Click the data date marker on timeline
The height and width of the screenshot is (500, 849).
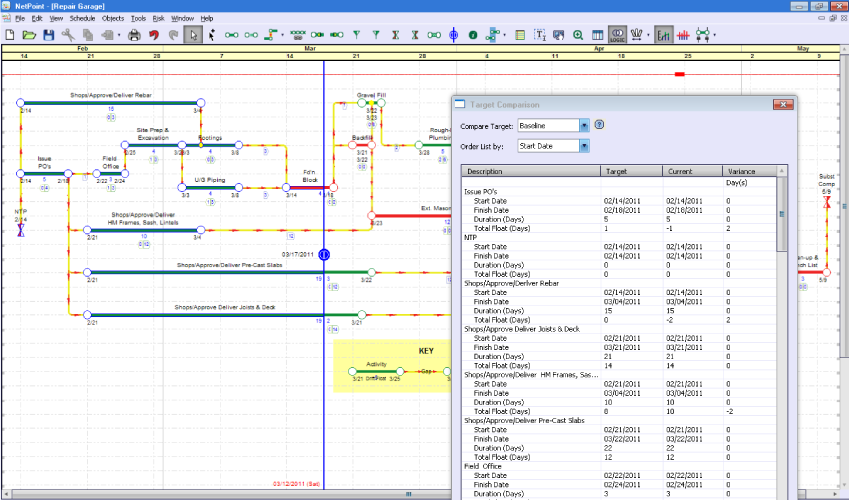tap(324, 255)
